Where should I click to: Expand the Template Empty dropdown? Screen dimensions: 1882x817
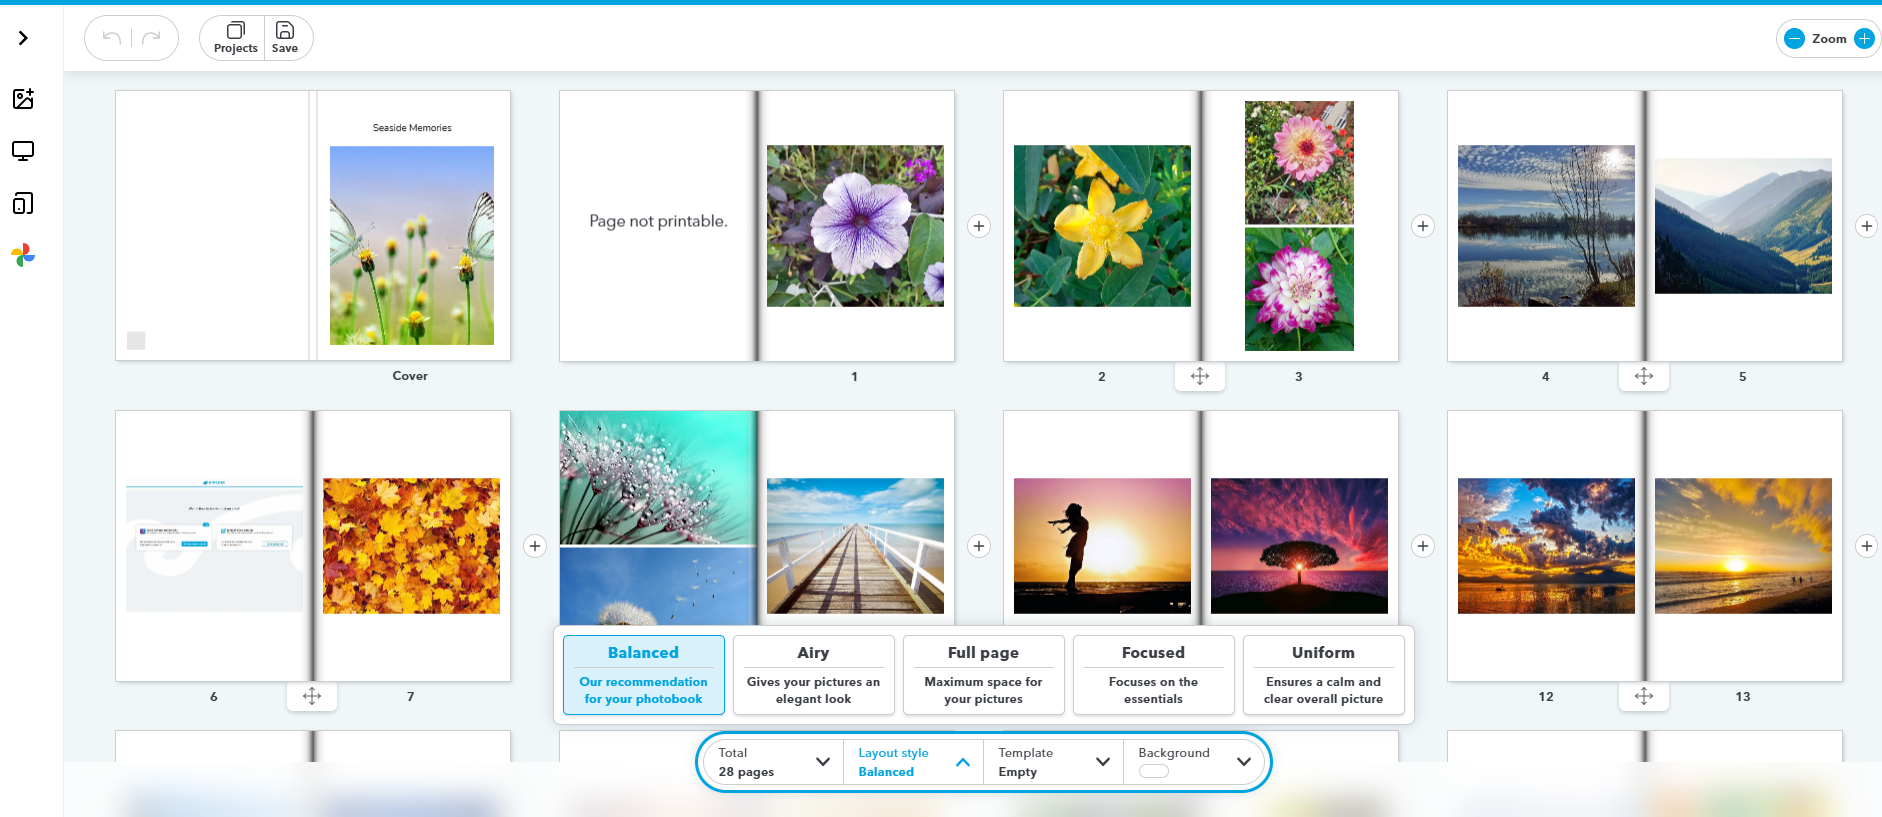1053,762
